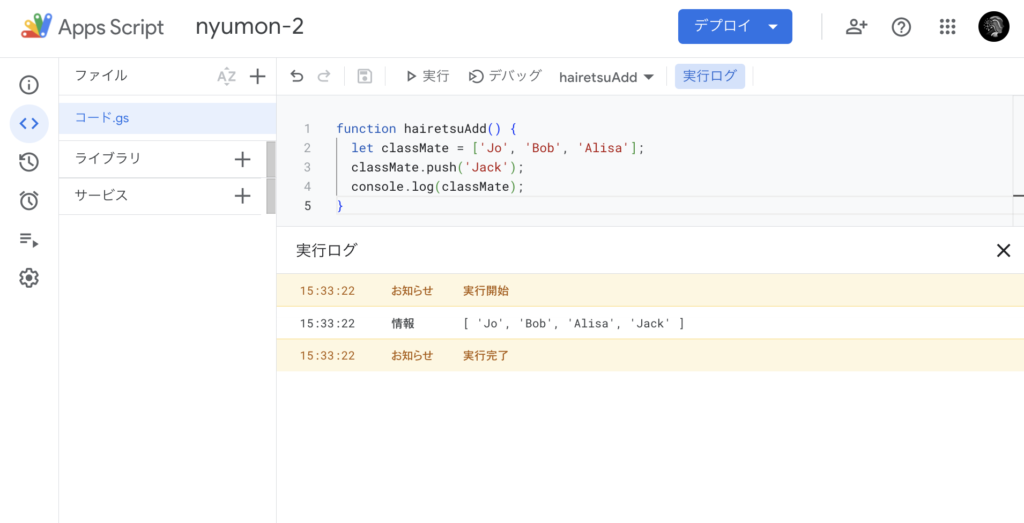Run the script with 実行 button
The width and height of the screenshot is (1024, 523).
pyautogui.click(x=426, y=76)
